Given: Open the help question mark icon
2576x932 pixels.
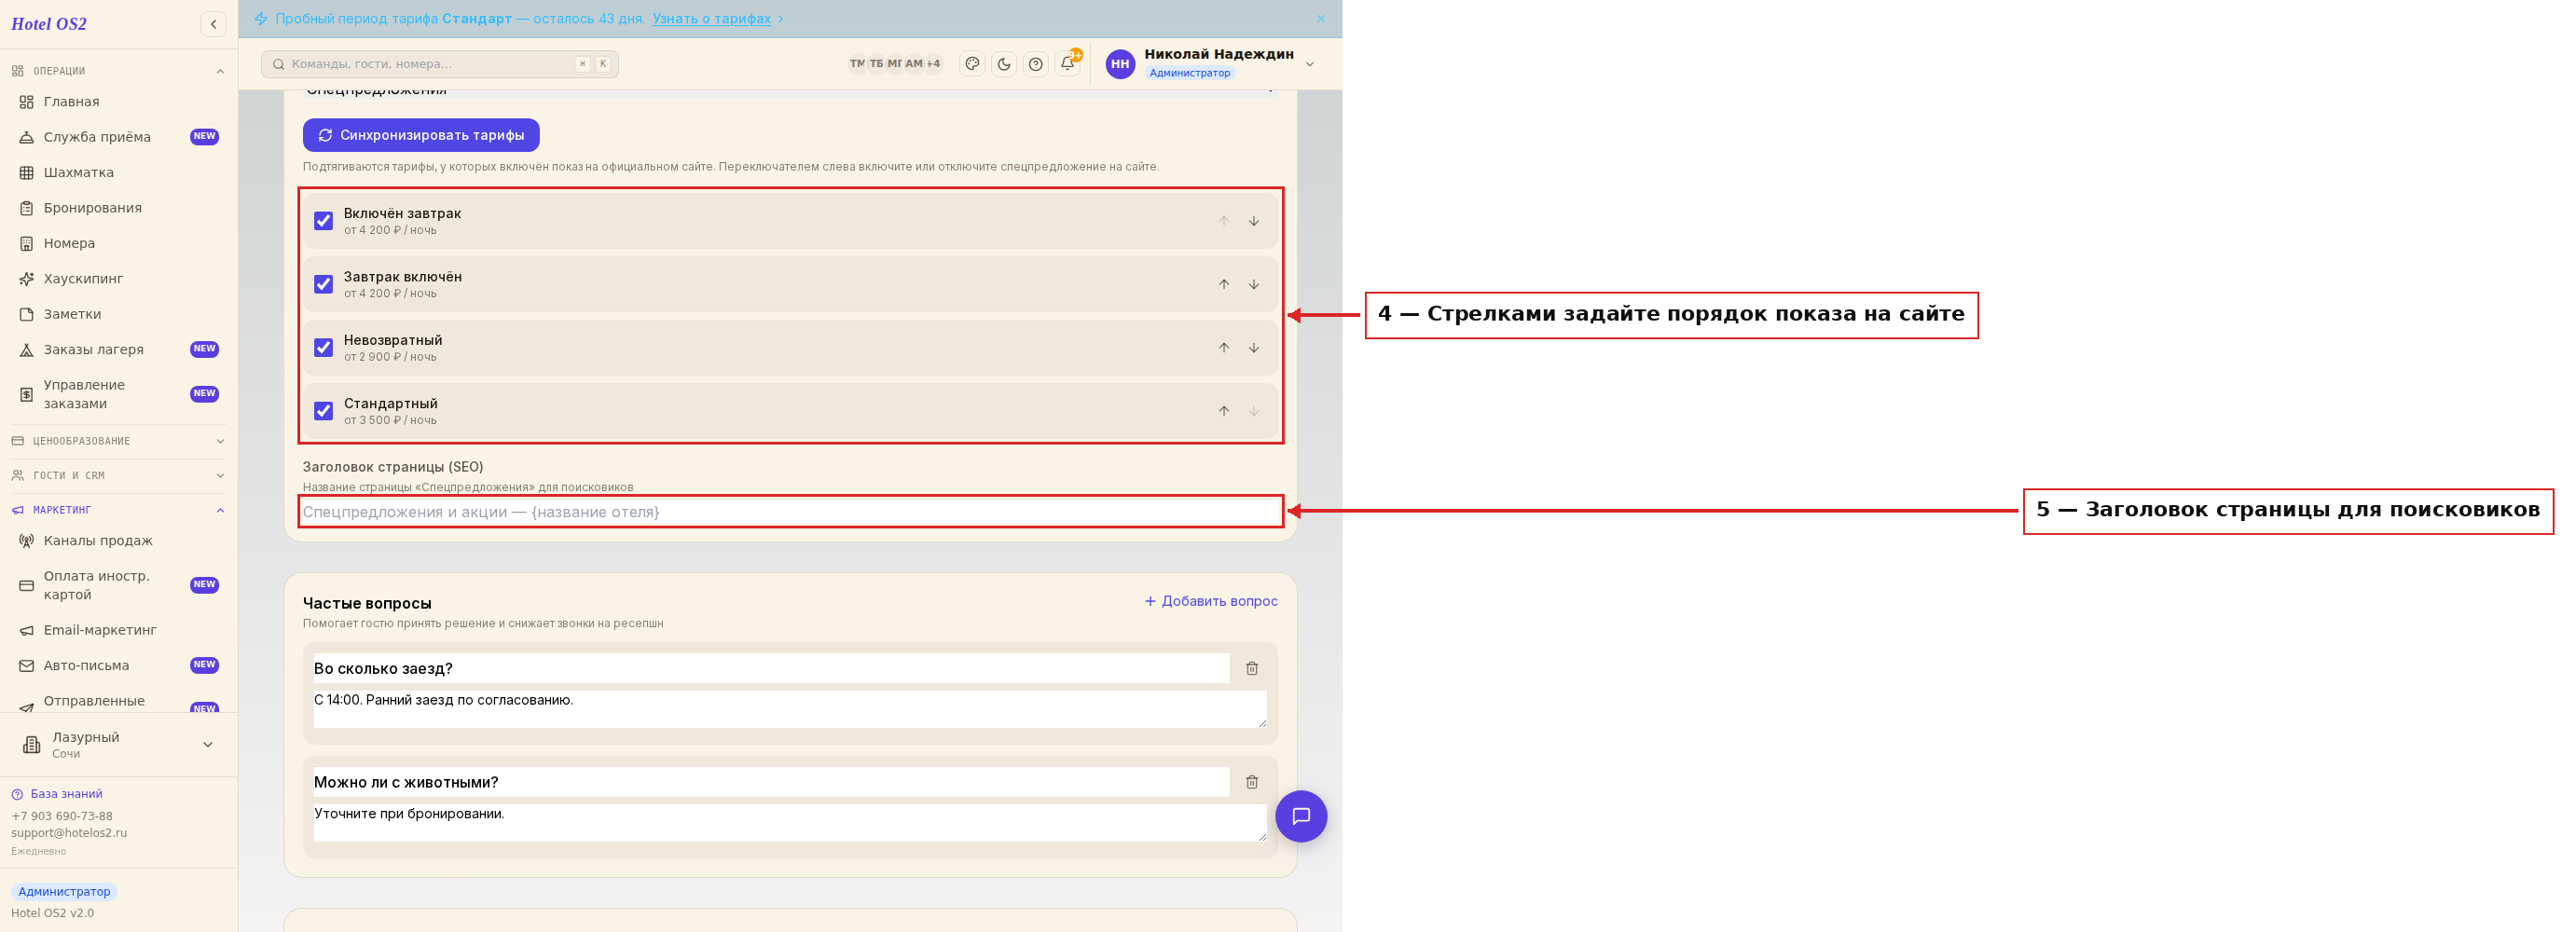Looking at the screenshot, I should tap(1036, 64).
